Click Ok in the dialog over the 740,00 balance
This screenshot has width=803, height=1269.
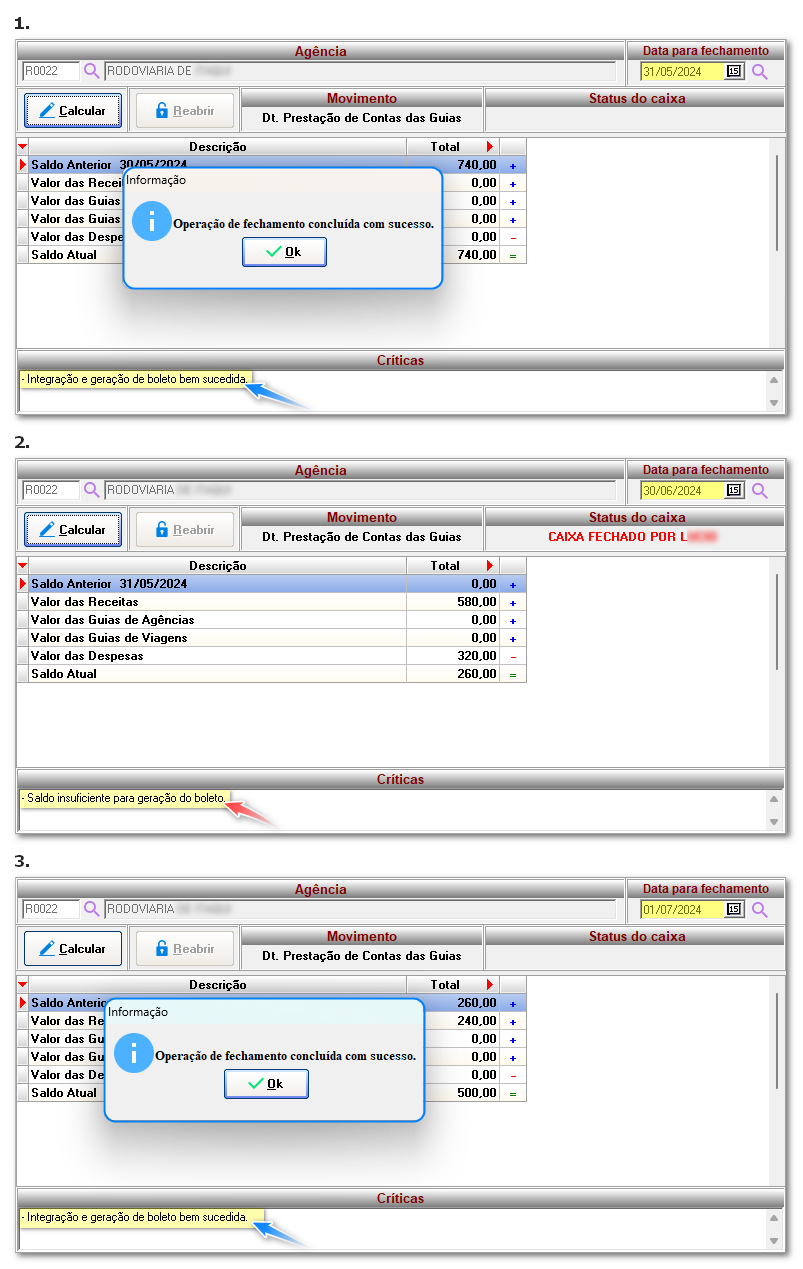(x=285, y=252)
